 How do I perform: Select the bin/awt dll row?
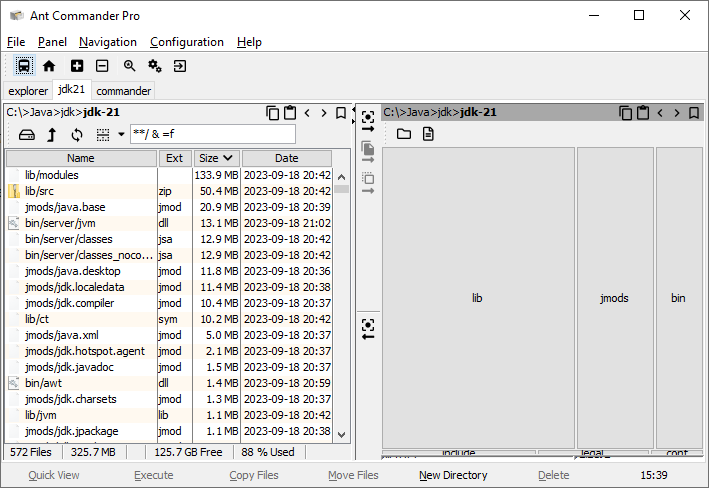click(169, 383)
